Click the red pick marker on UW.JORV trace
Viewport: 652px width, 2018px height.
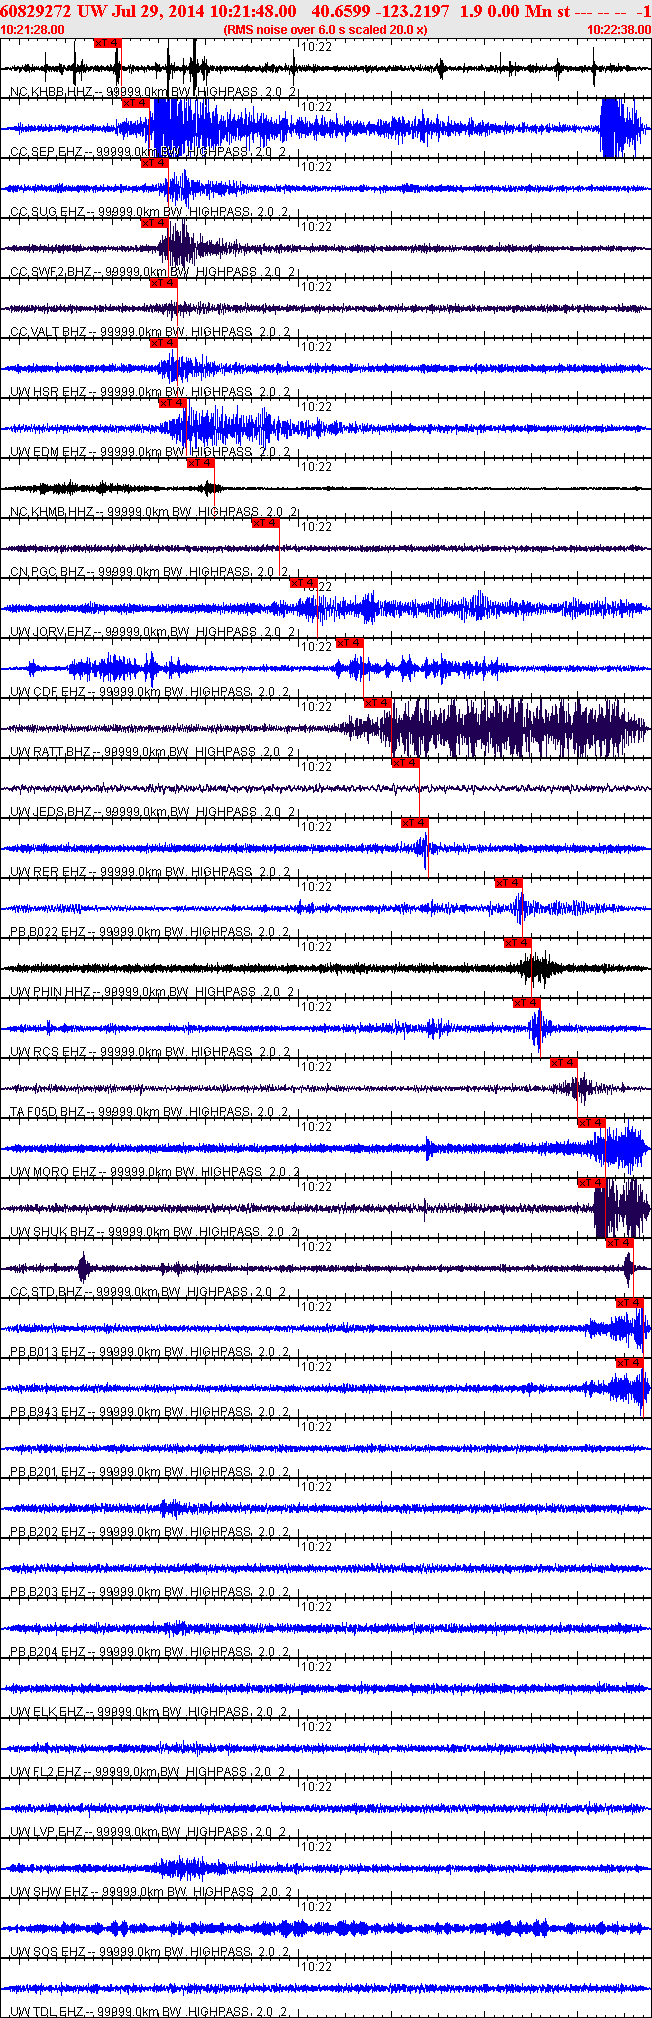coord(303,583)
